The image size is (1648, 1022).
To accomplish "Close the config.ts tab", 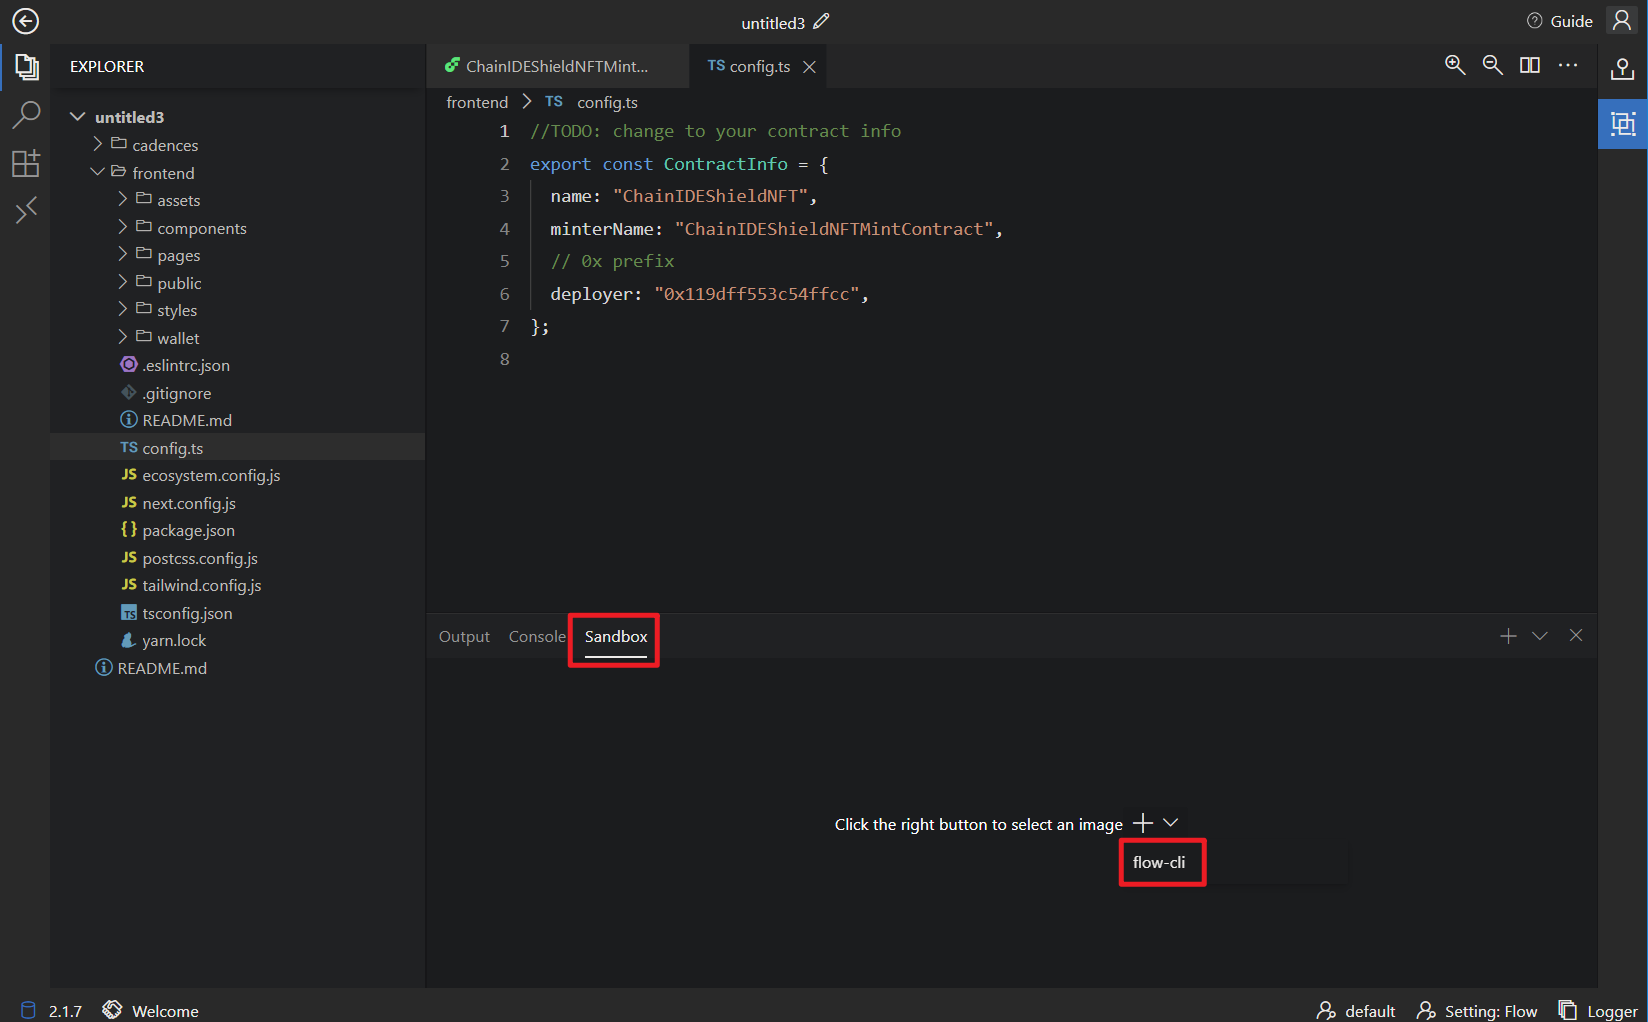I will click(809, 67).
